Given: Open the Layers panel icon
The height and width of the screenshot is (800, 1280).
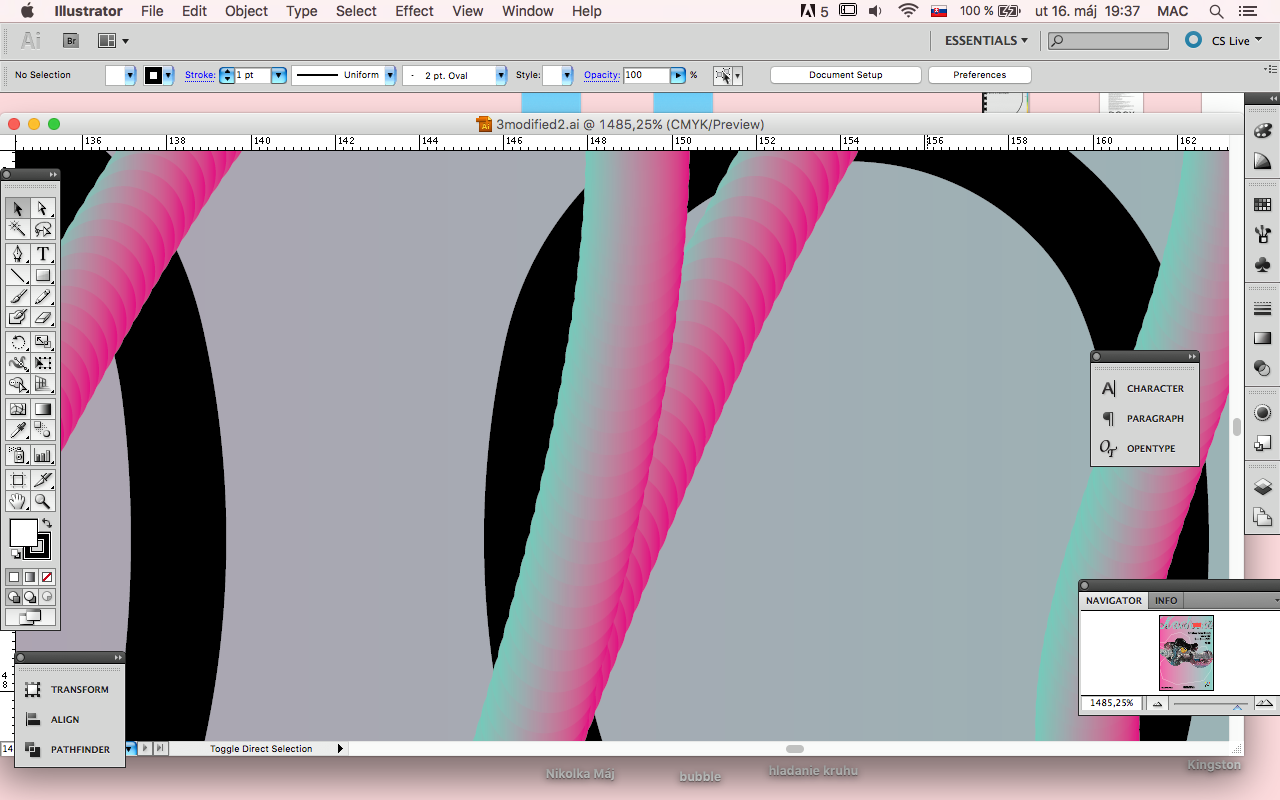Looking at the screenshot, I should click(x=1262, y=487).
